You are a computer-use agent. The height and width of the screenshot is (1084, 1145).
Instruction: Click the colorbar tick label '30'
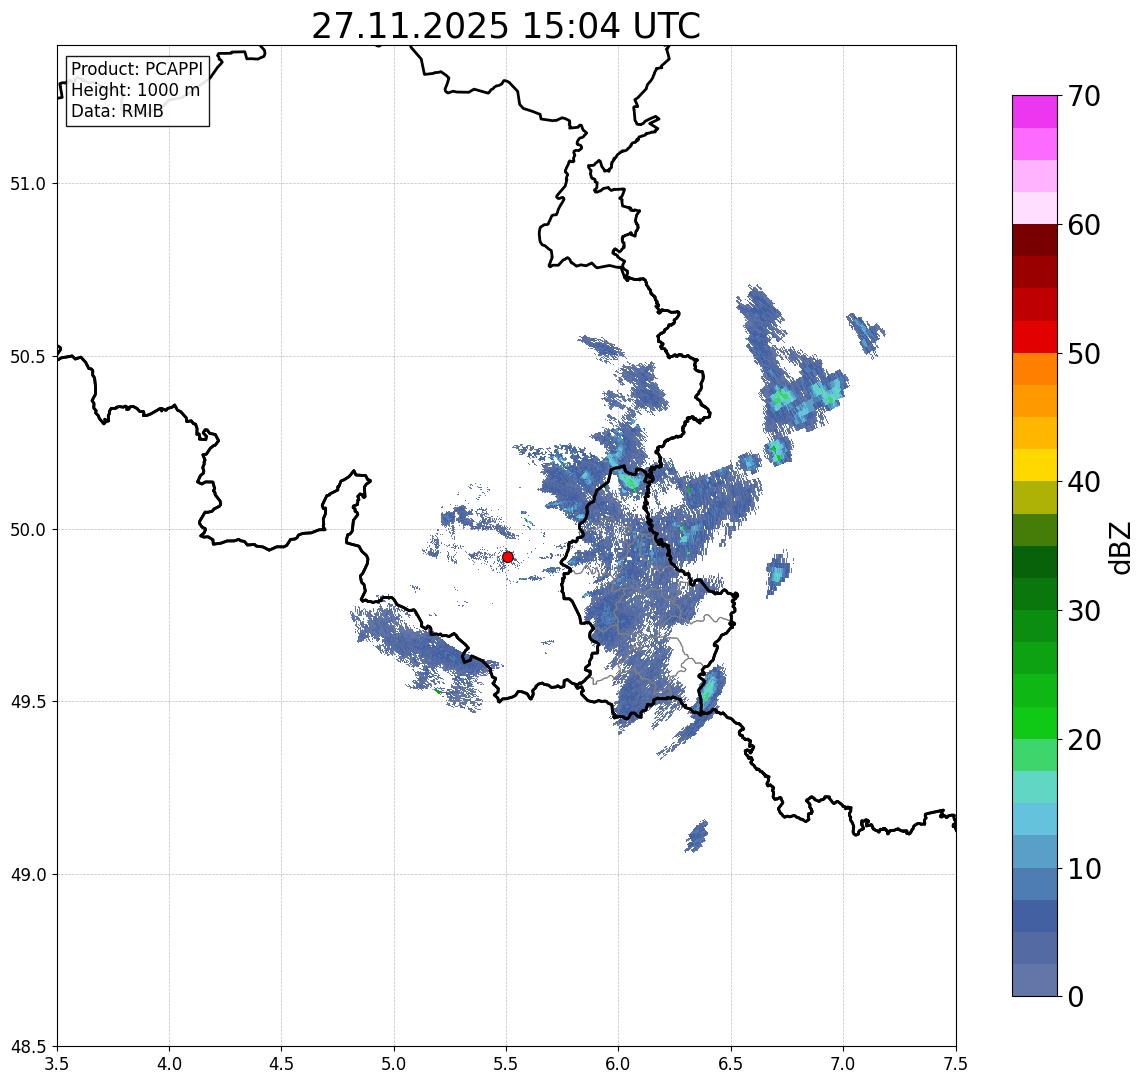point(1084,611)
